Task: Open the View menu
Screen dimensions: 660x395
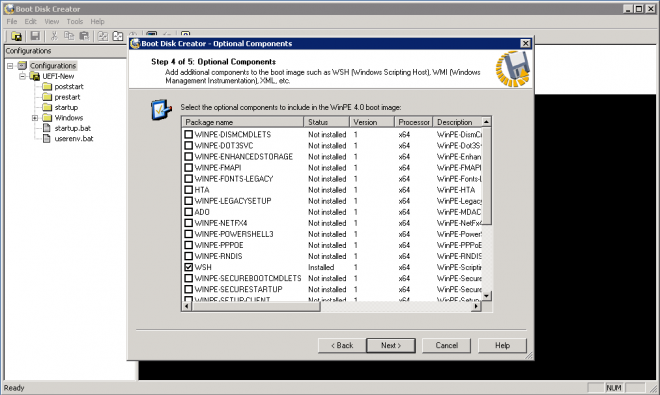Action: click(x=51, y=21)
